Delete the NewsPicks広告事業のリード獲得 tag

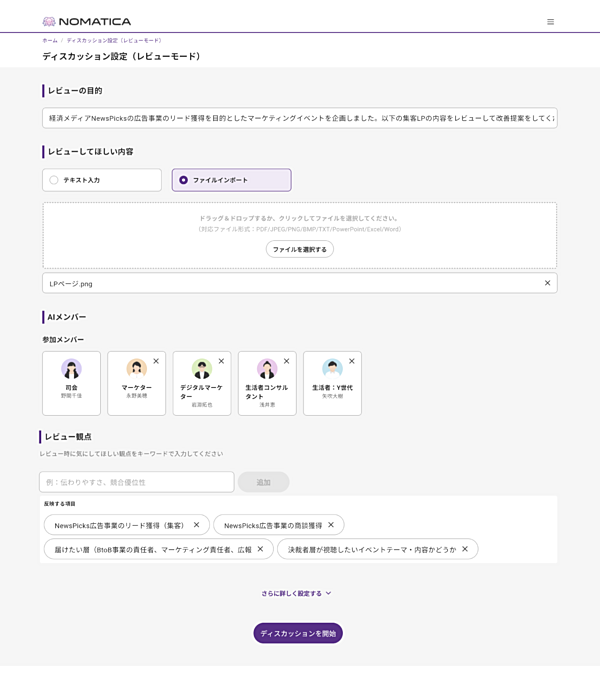pos(196,524)
